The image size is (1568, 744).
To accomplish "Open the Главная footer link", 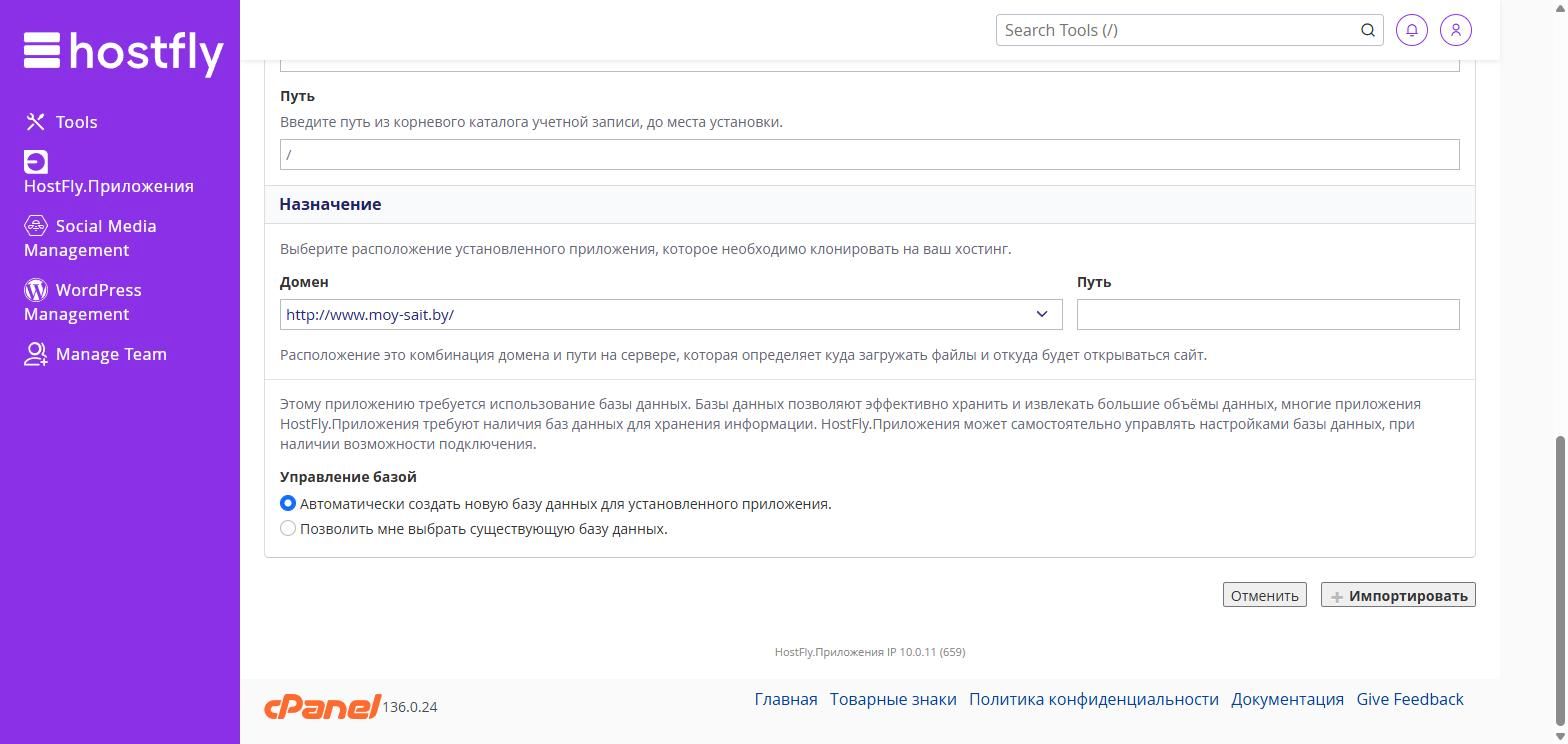I will 786,699.
